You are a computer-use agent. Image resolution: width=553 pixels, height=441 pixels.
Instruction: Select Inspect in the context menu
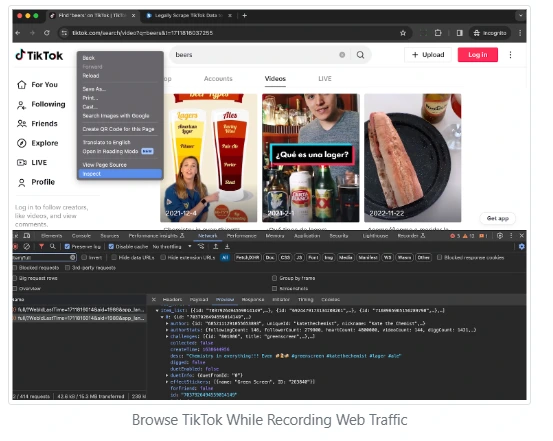120,174
